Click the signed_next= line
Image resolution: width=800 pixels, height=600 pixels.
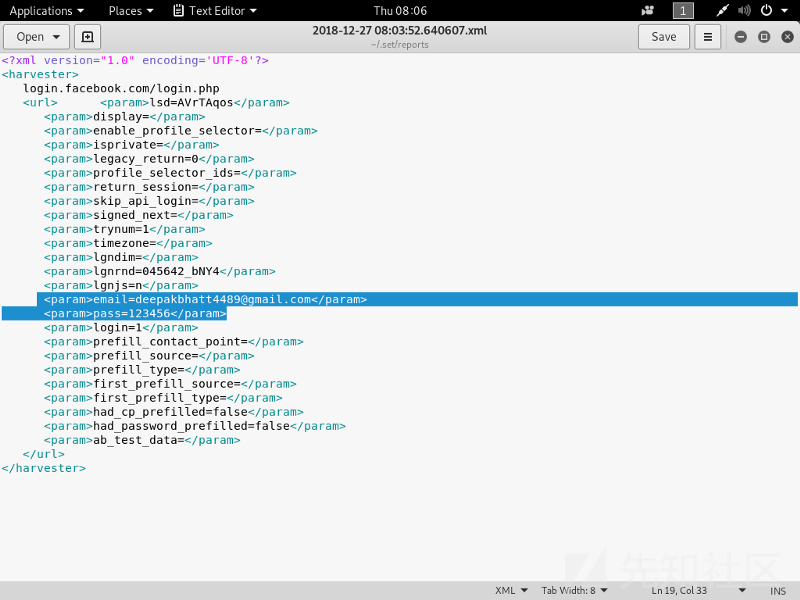click(138, 215)
